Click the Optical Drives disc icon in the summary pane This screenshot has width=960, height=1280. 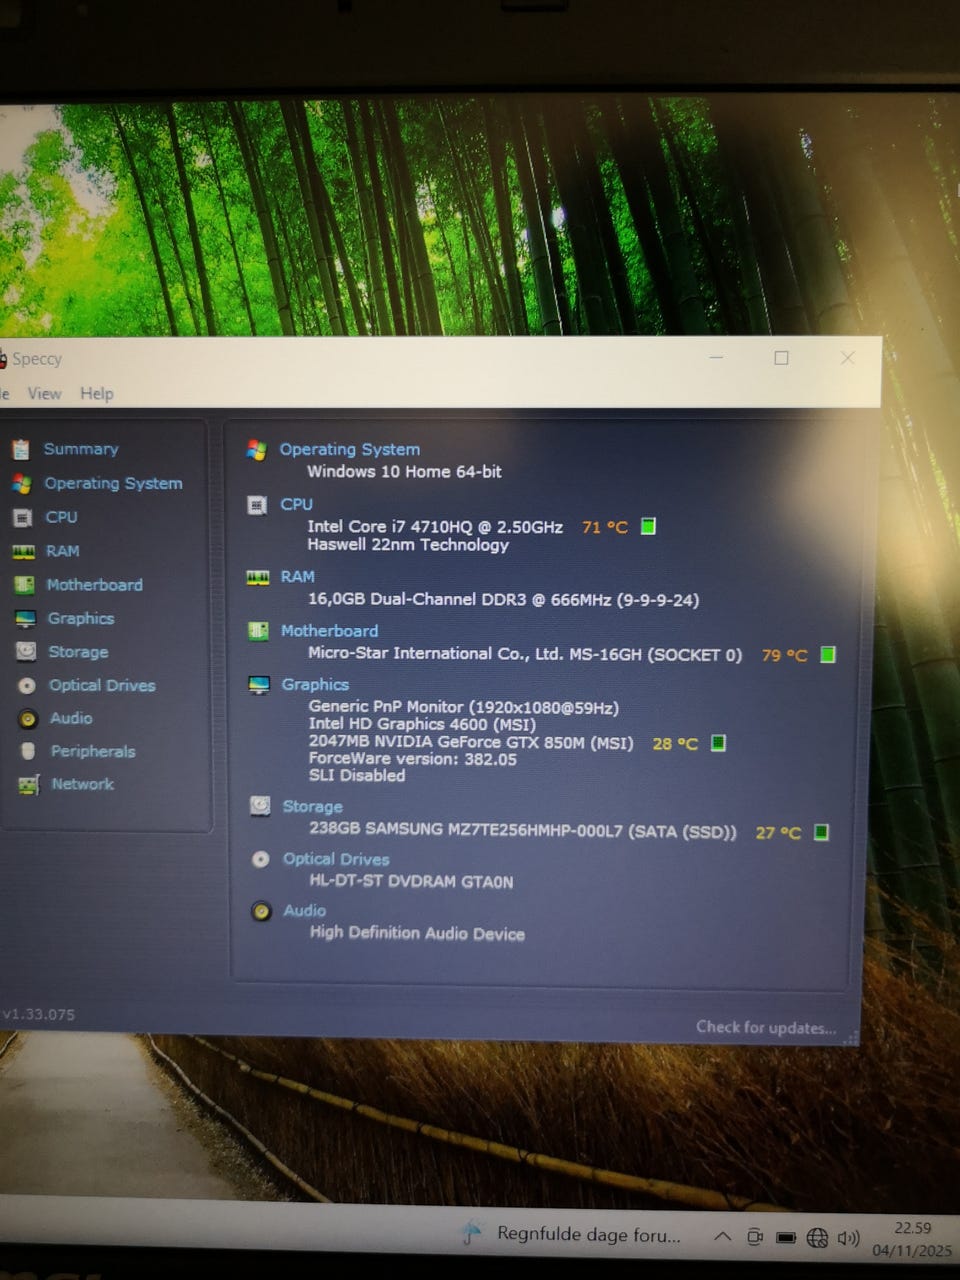click(261, 859)
